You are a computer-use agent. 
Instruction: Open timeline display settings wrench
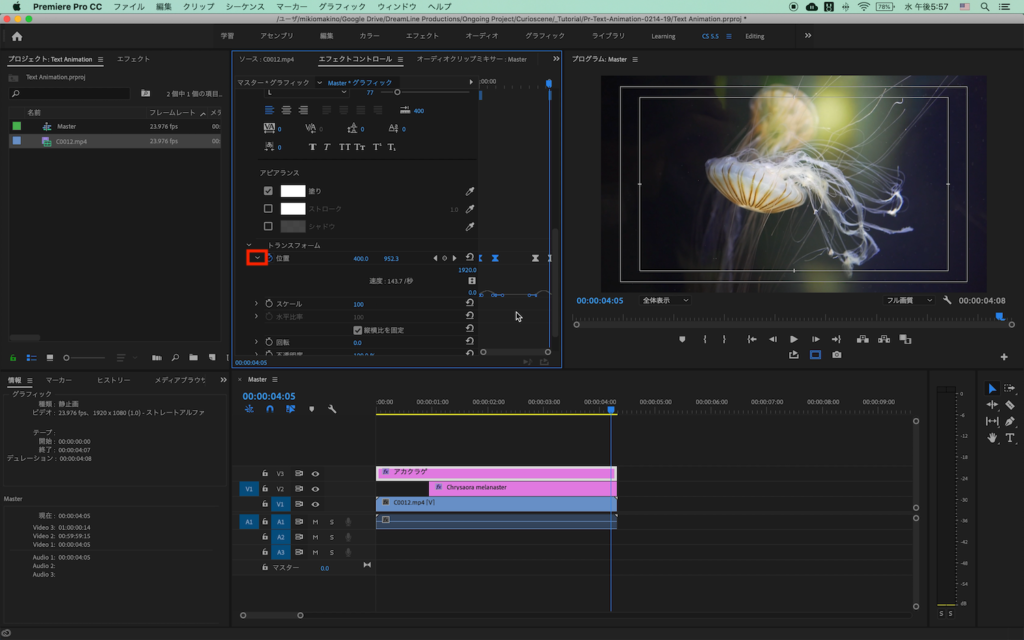tap(332, 409)
